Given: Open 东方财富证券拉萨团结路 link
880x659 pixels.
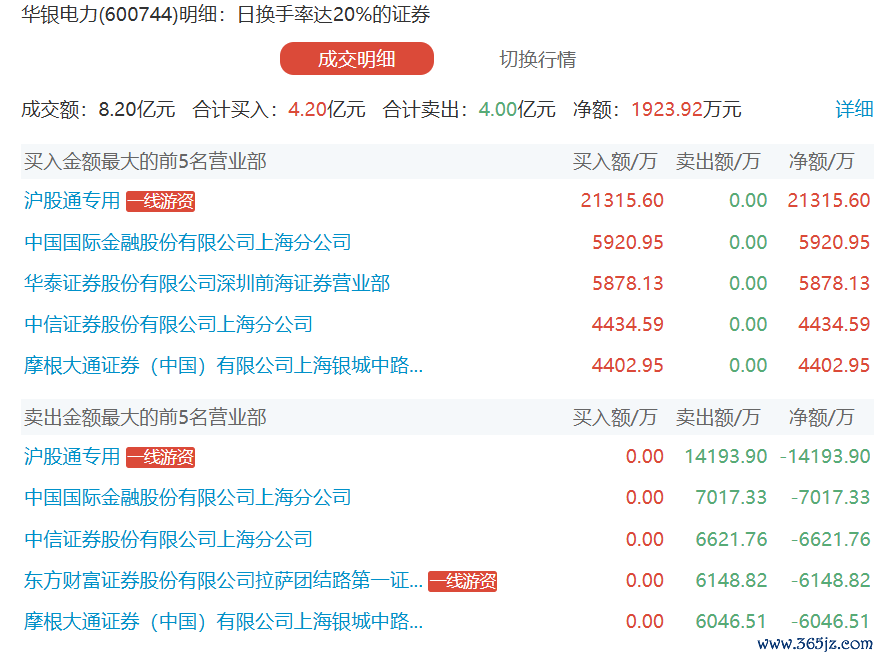Looking at the screenshot, I should click(223, 580).
